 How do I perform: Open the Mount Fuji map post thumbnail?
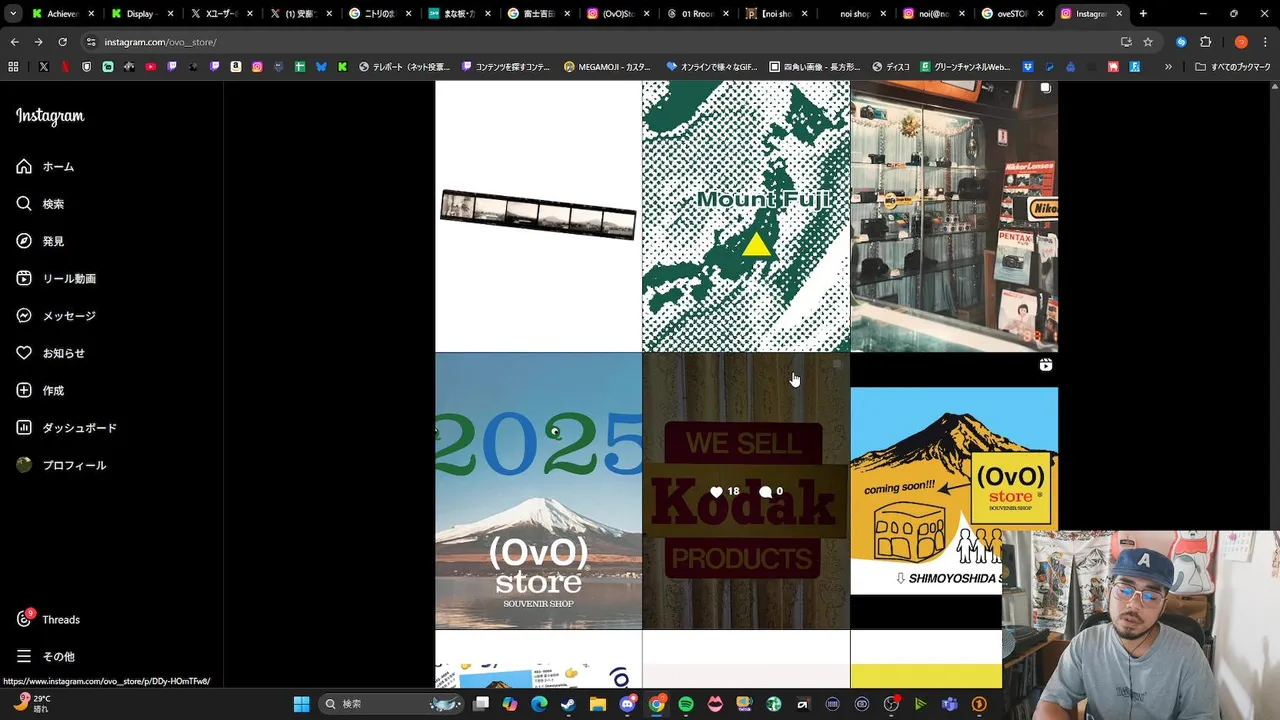pos(746,216)
